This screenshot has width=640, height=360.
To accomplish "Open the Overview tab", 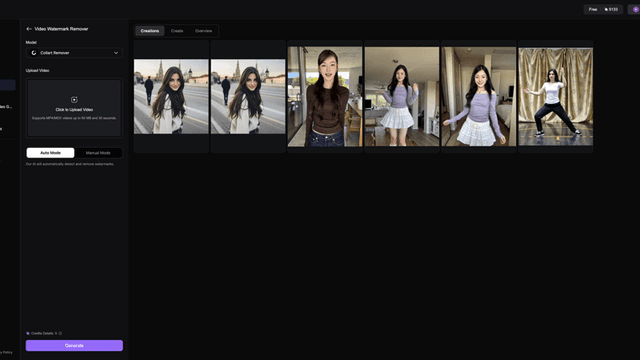I will click(x=203, y=31).
